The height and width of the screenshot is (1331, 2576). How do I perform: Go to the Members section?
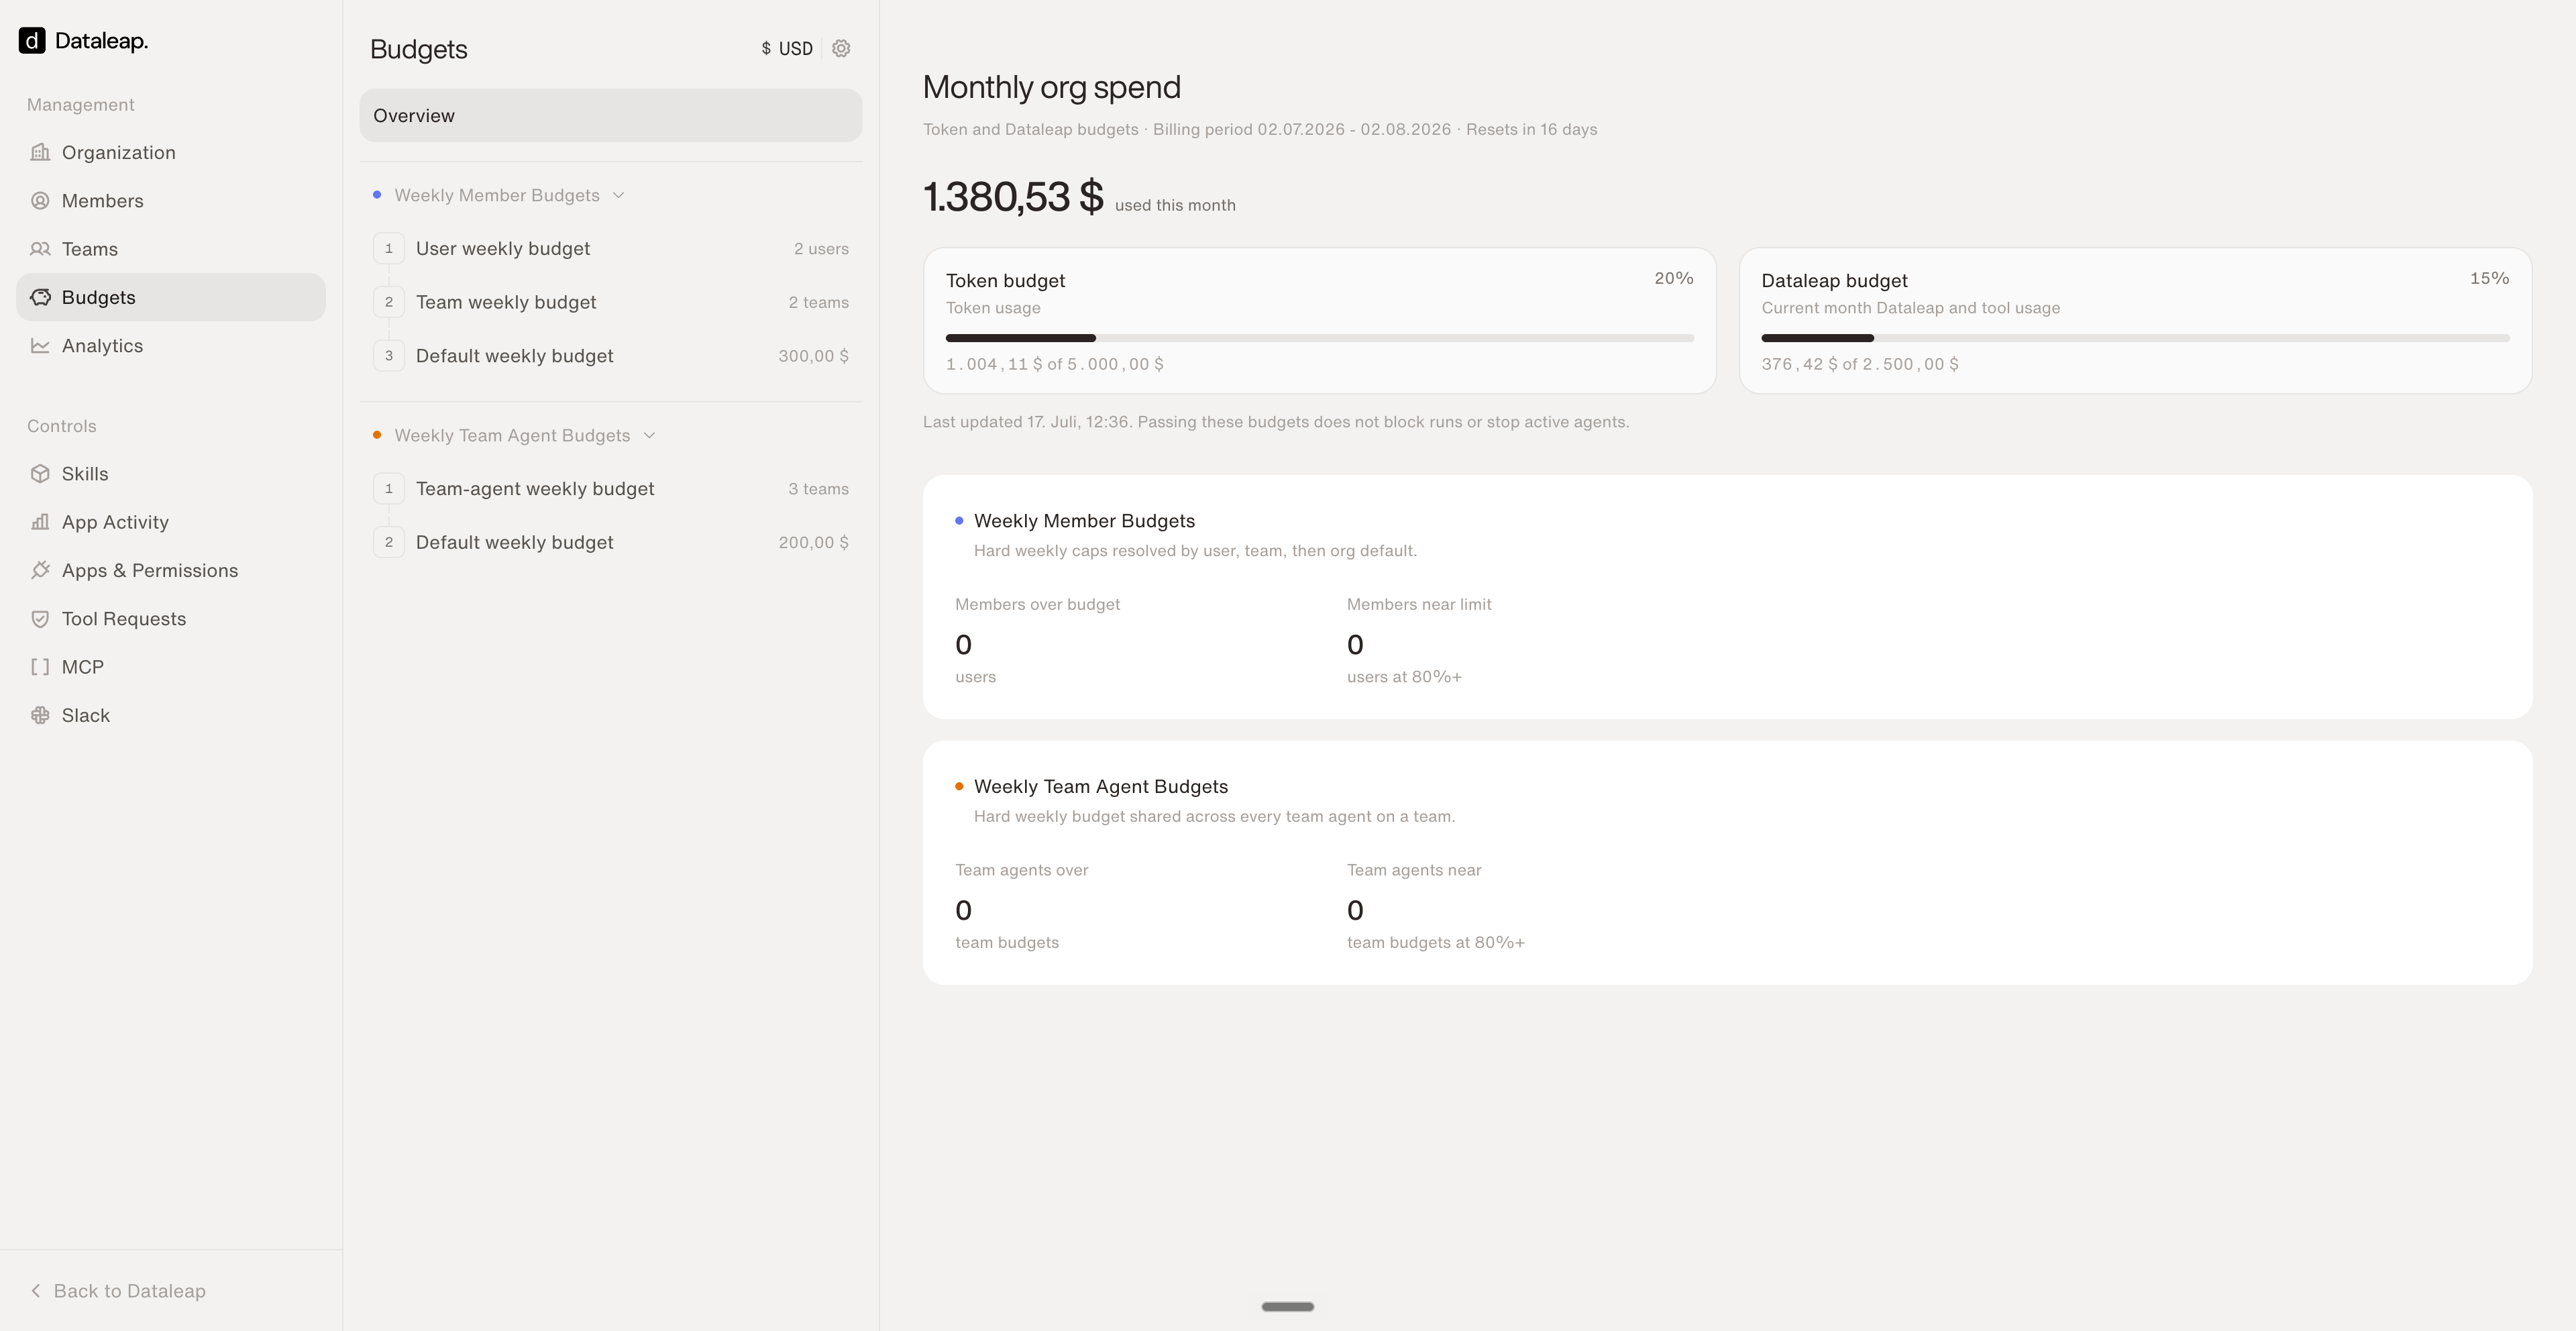[x=171, y=201]
